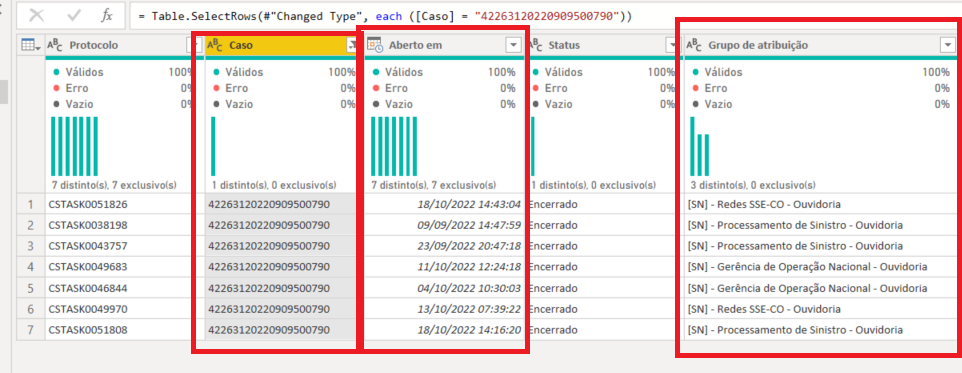Click "3 distinto(s), 0 exclusivo(s)" under Grupo de atribuição

(752, 185)
